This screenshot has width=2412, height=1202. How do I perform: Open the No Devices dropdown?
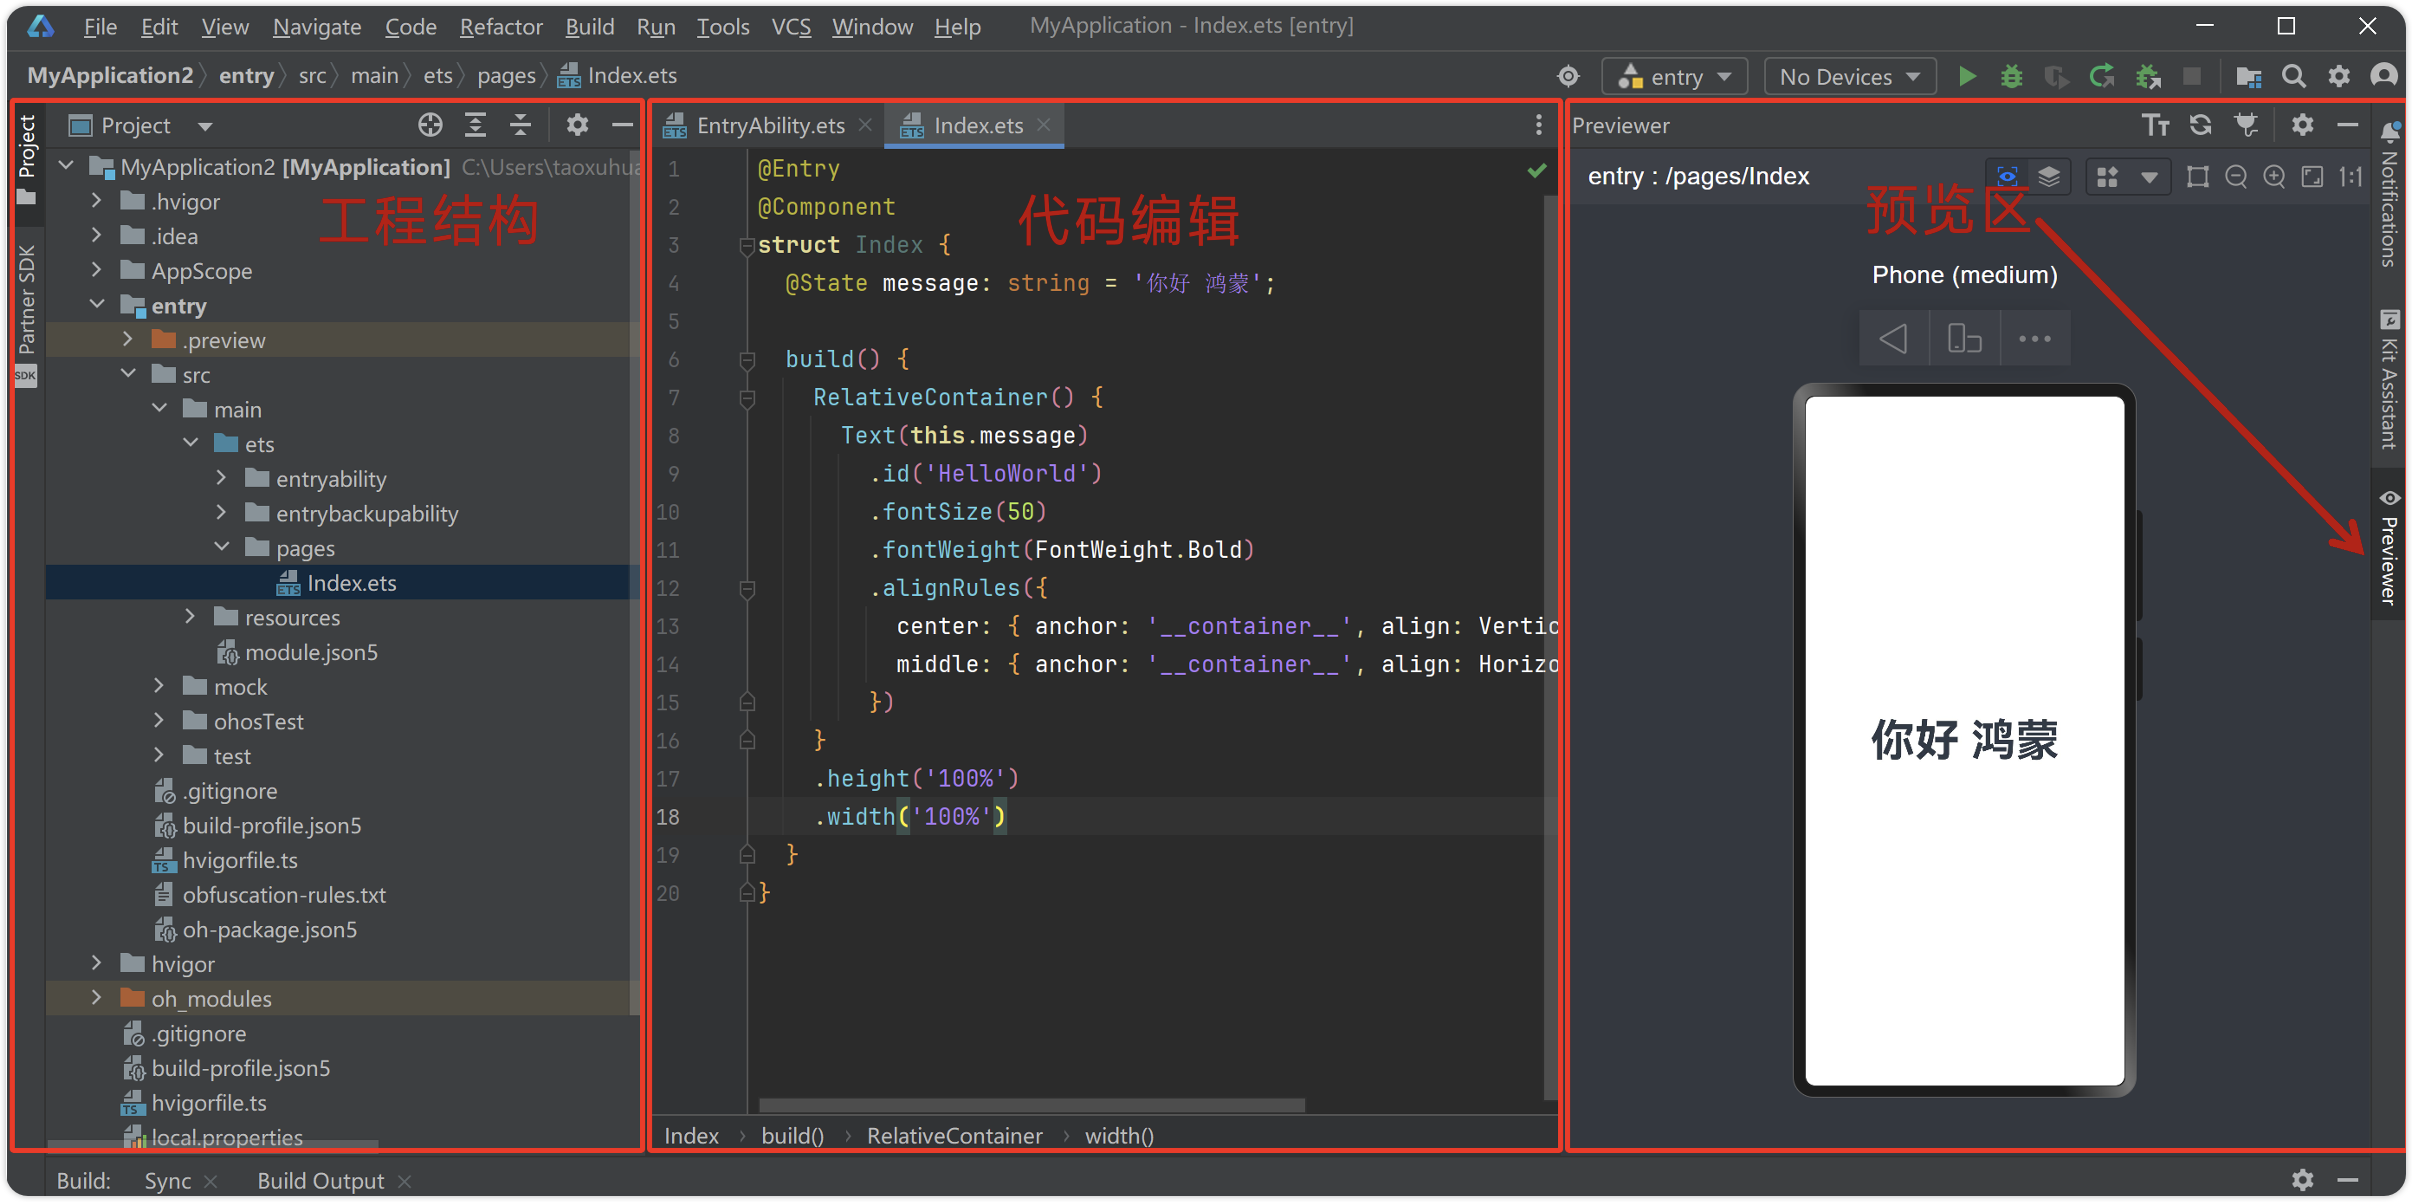1849,77
